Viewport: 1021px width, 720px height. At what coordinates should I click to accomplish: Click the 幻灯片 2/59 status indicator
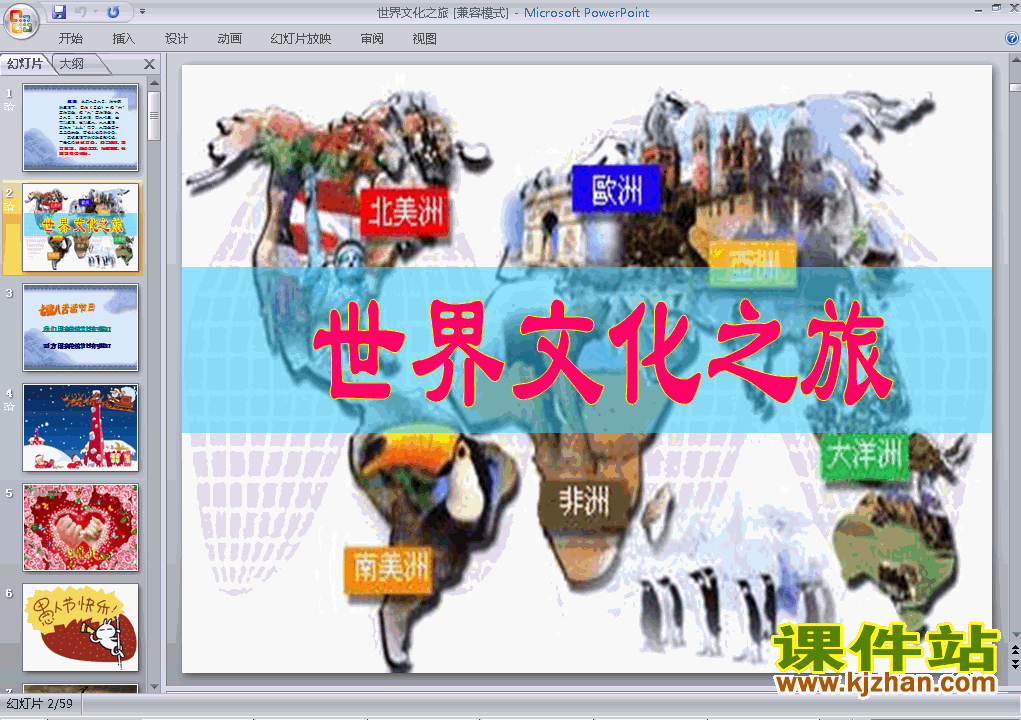[40, 704]
